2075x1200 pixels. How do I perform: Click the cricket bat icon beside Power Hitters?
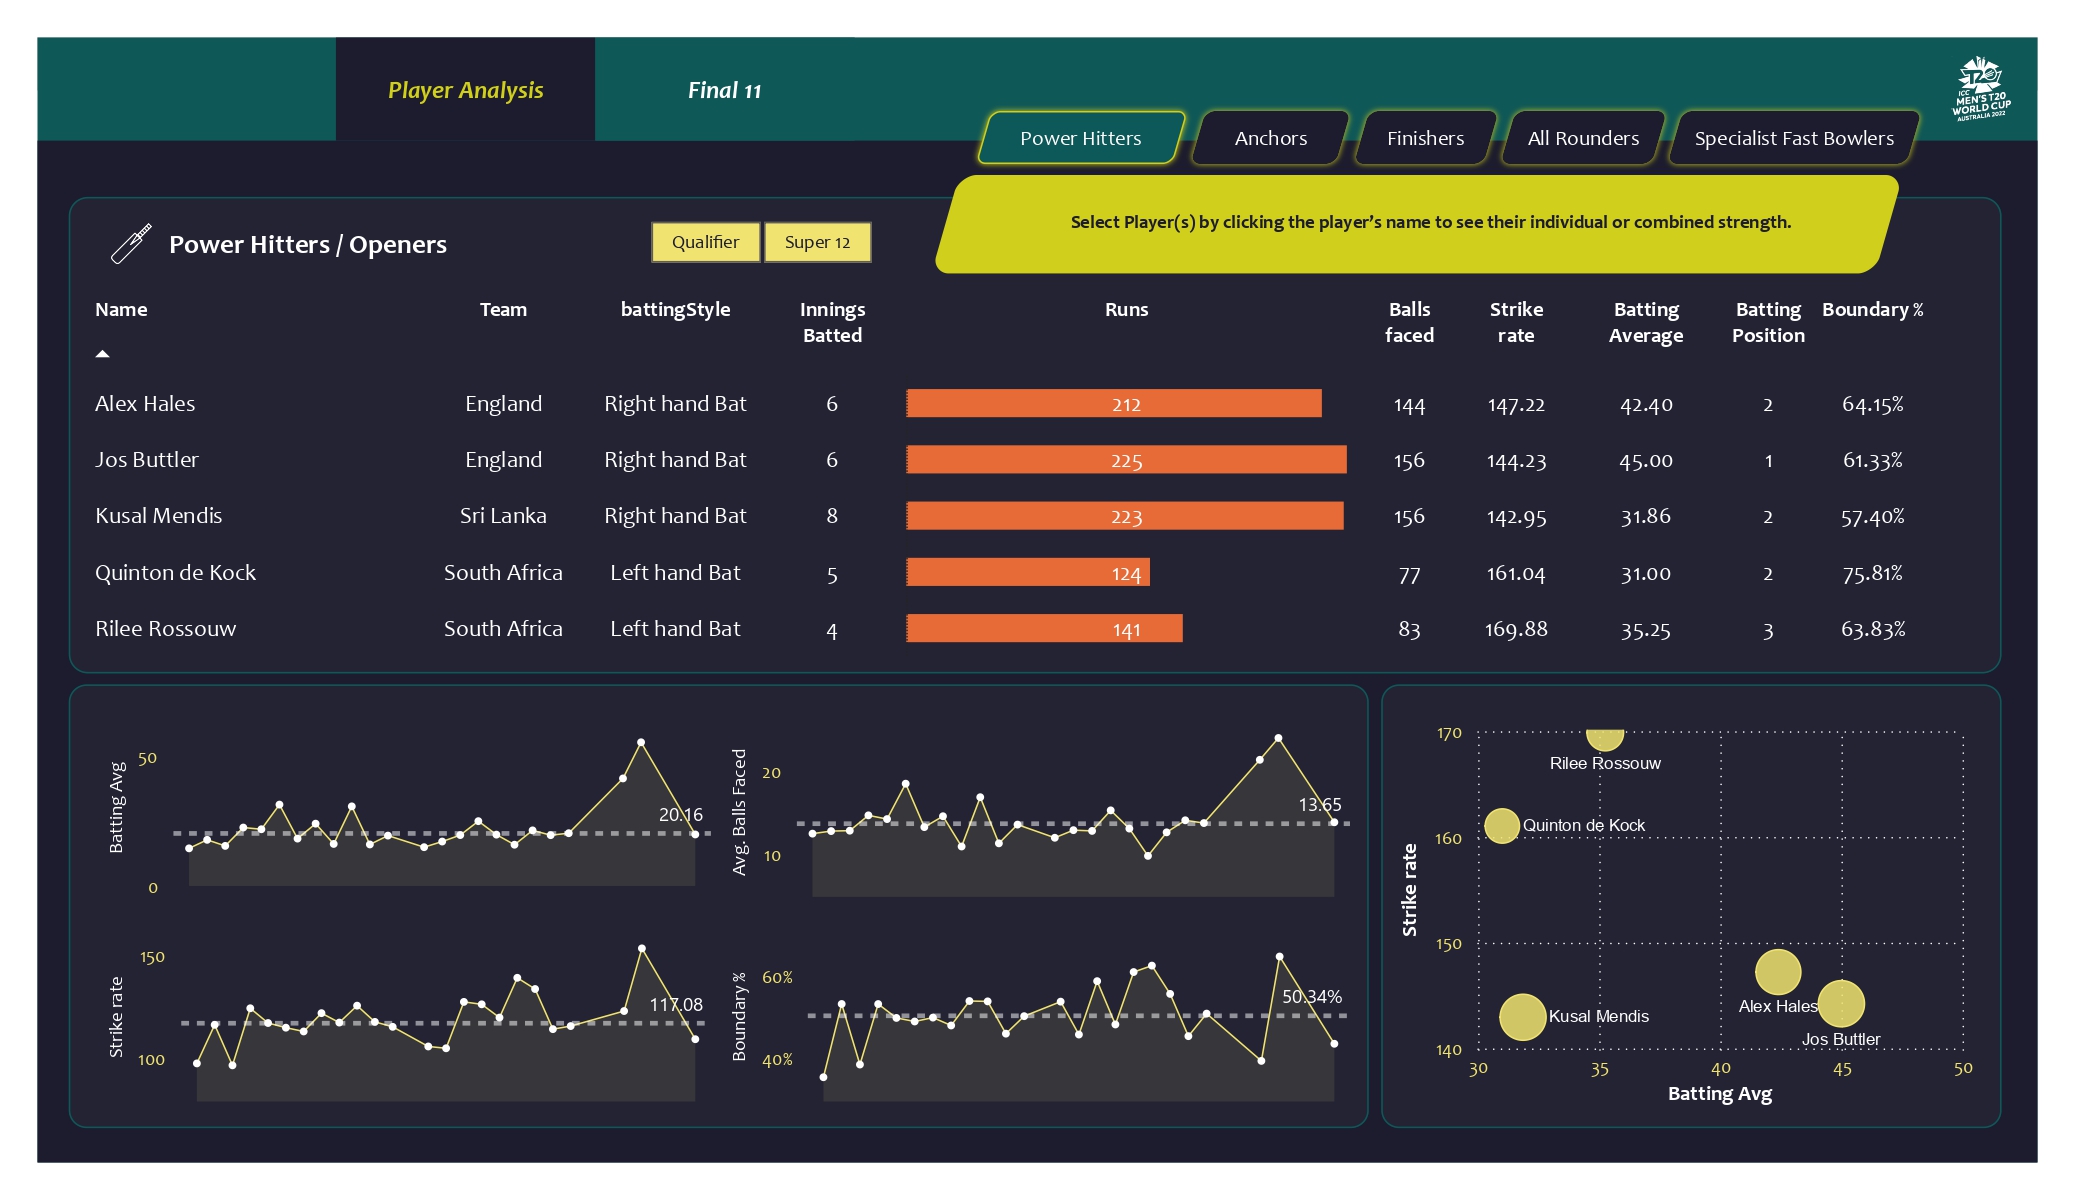pos(131,243)
